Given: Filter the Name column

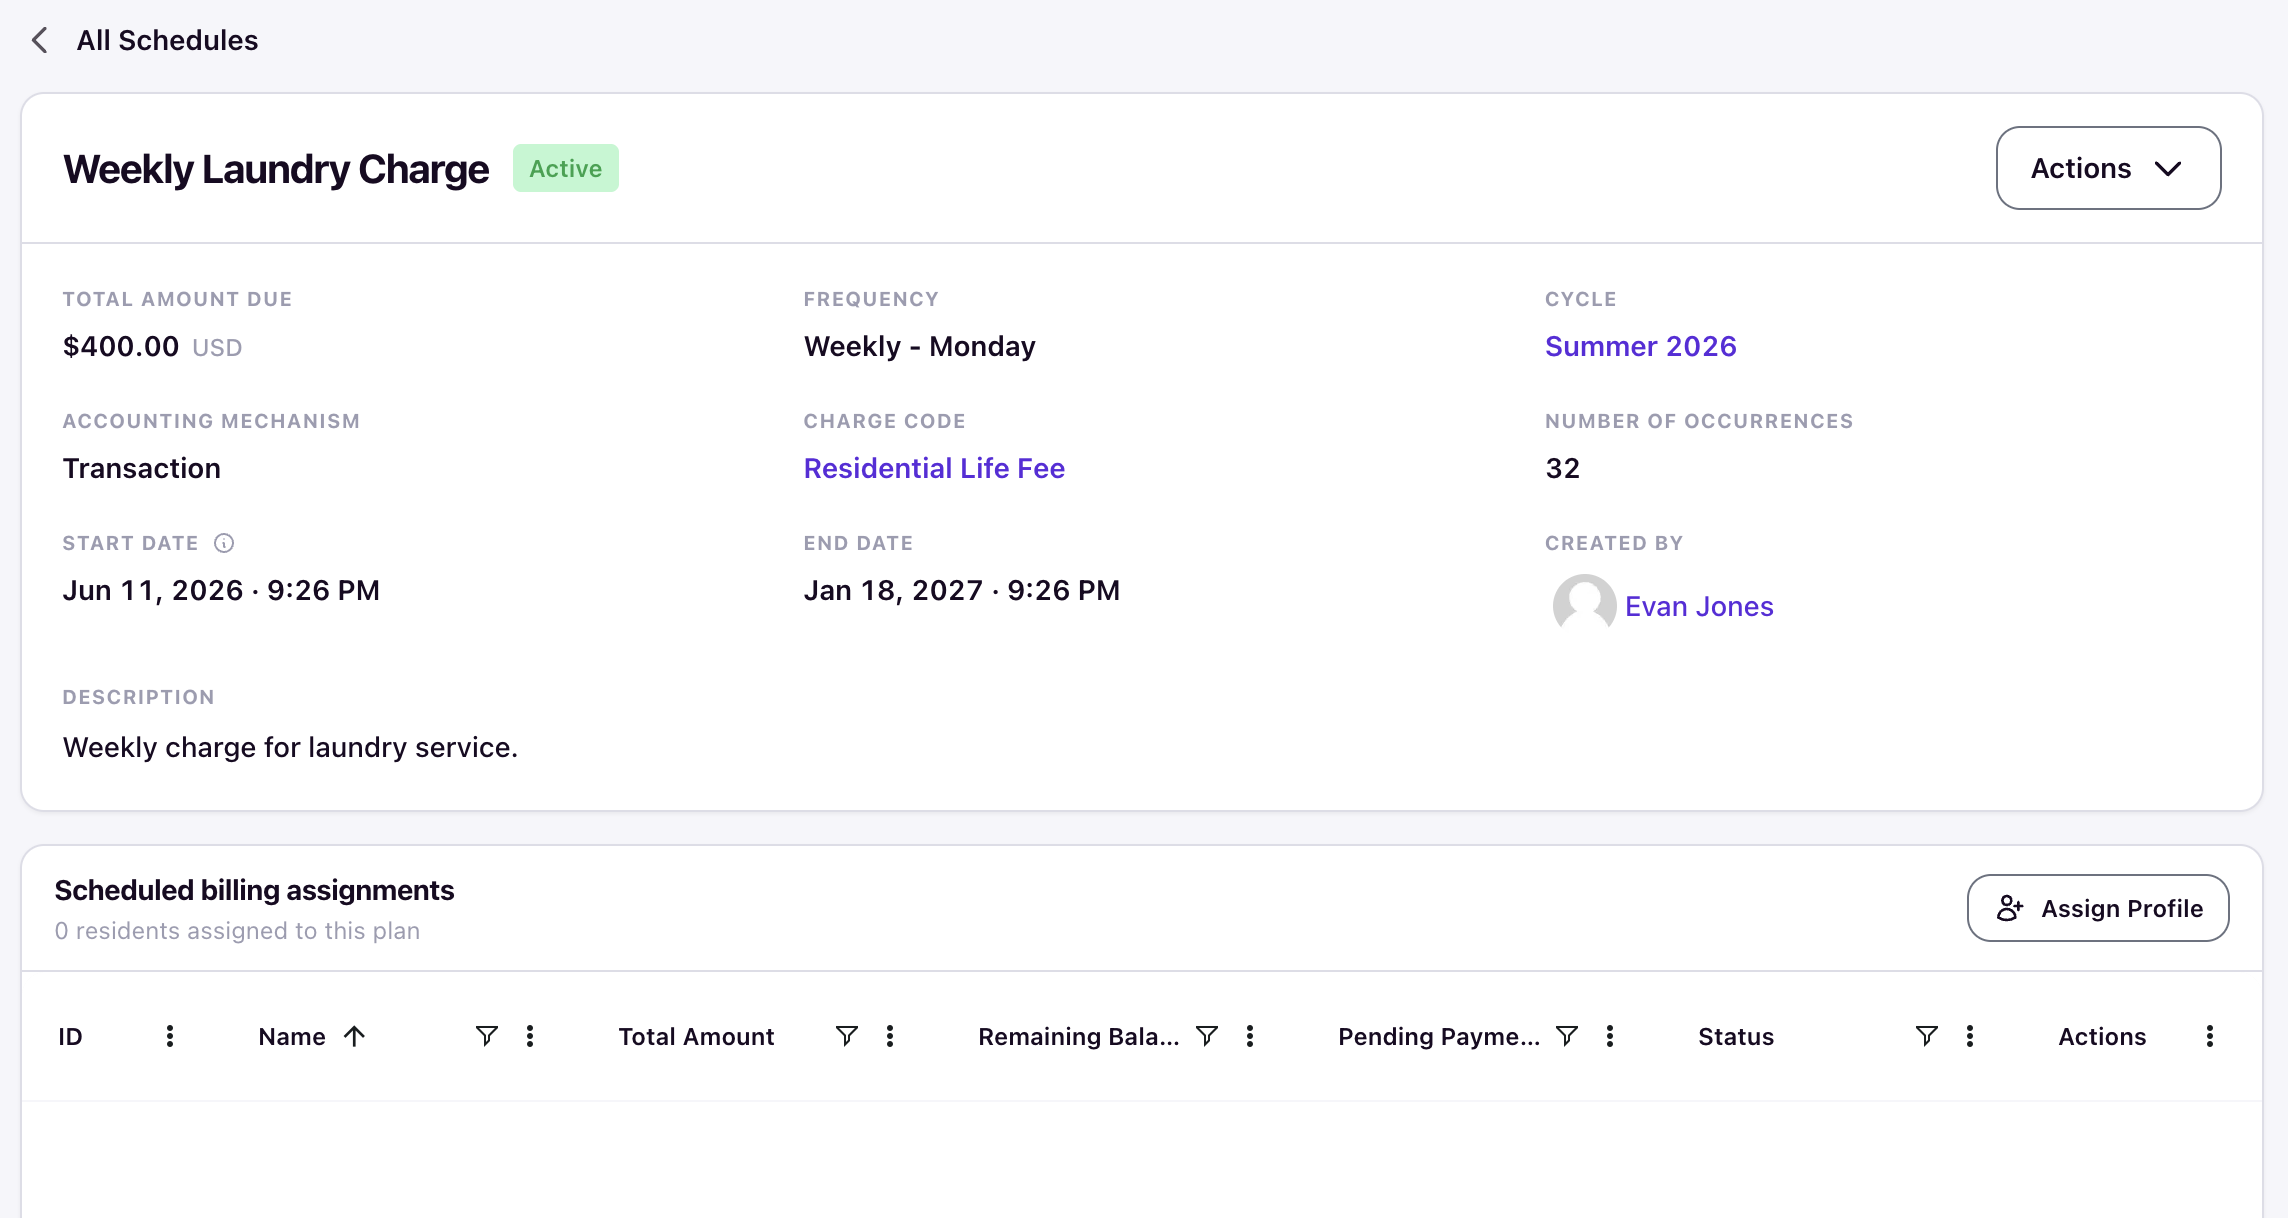Looking at the screenshot, I should [x=487, y=1036].
